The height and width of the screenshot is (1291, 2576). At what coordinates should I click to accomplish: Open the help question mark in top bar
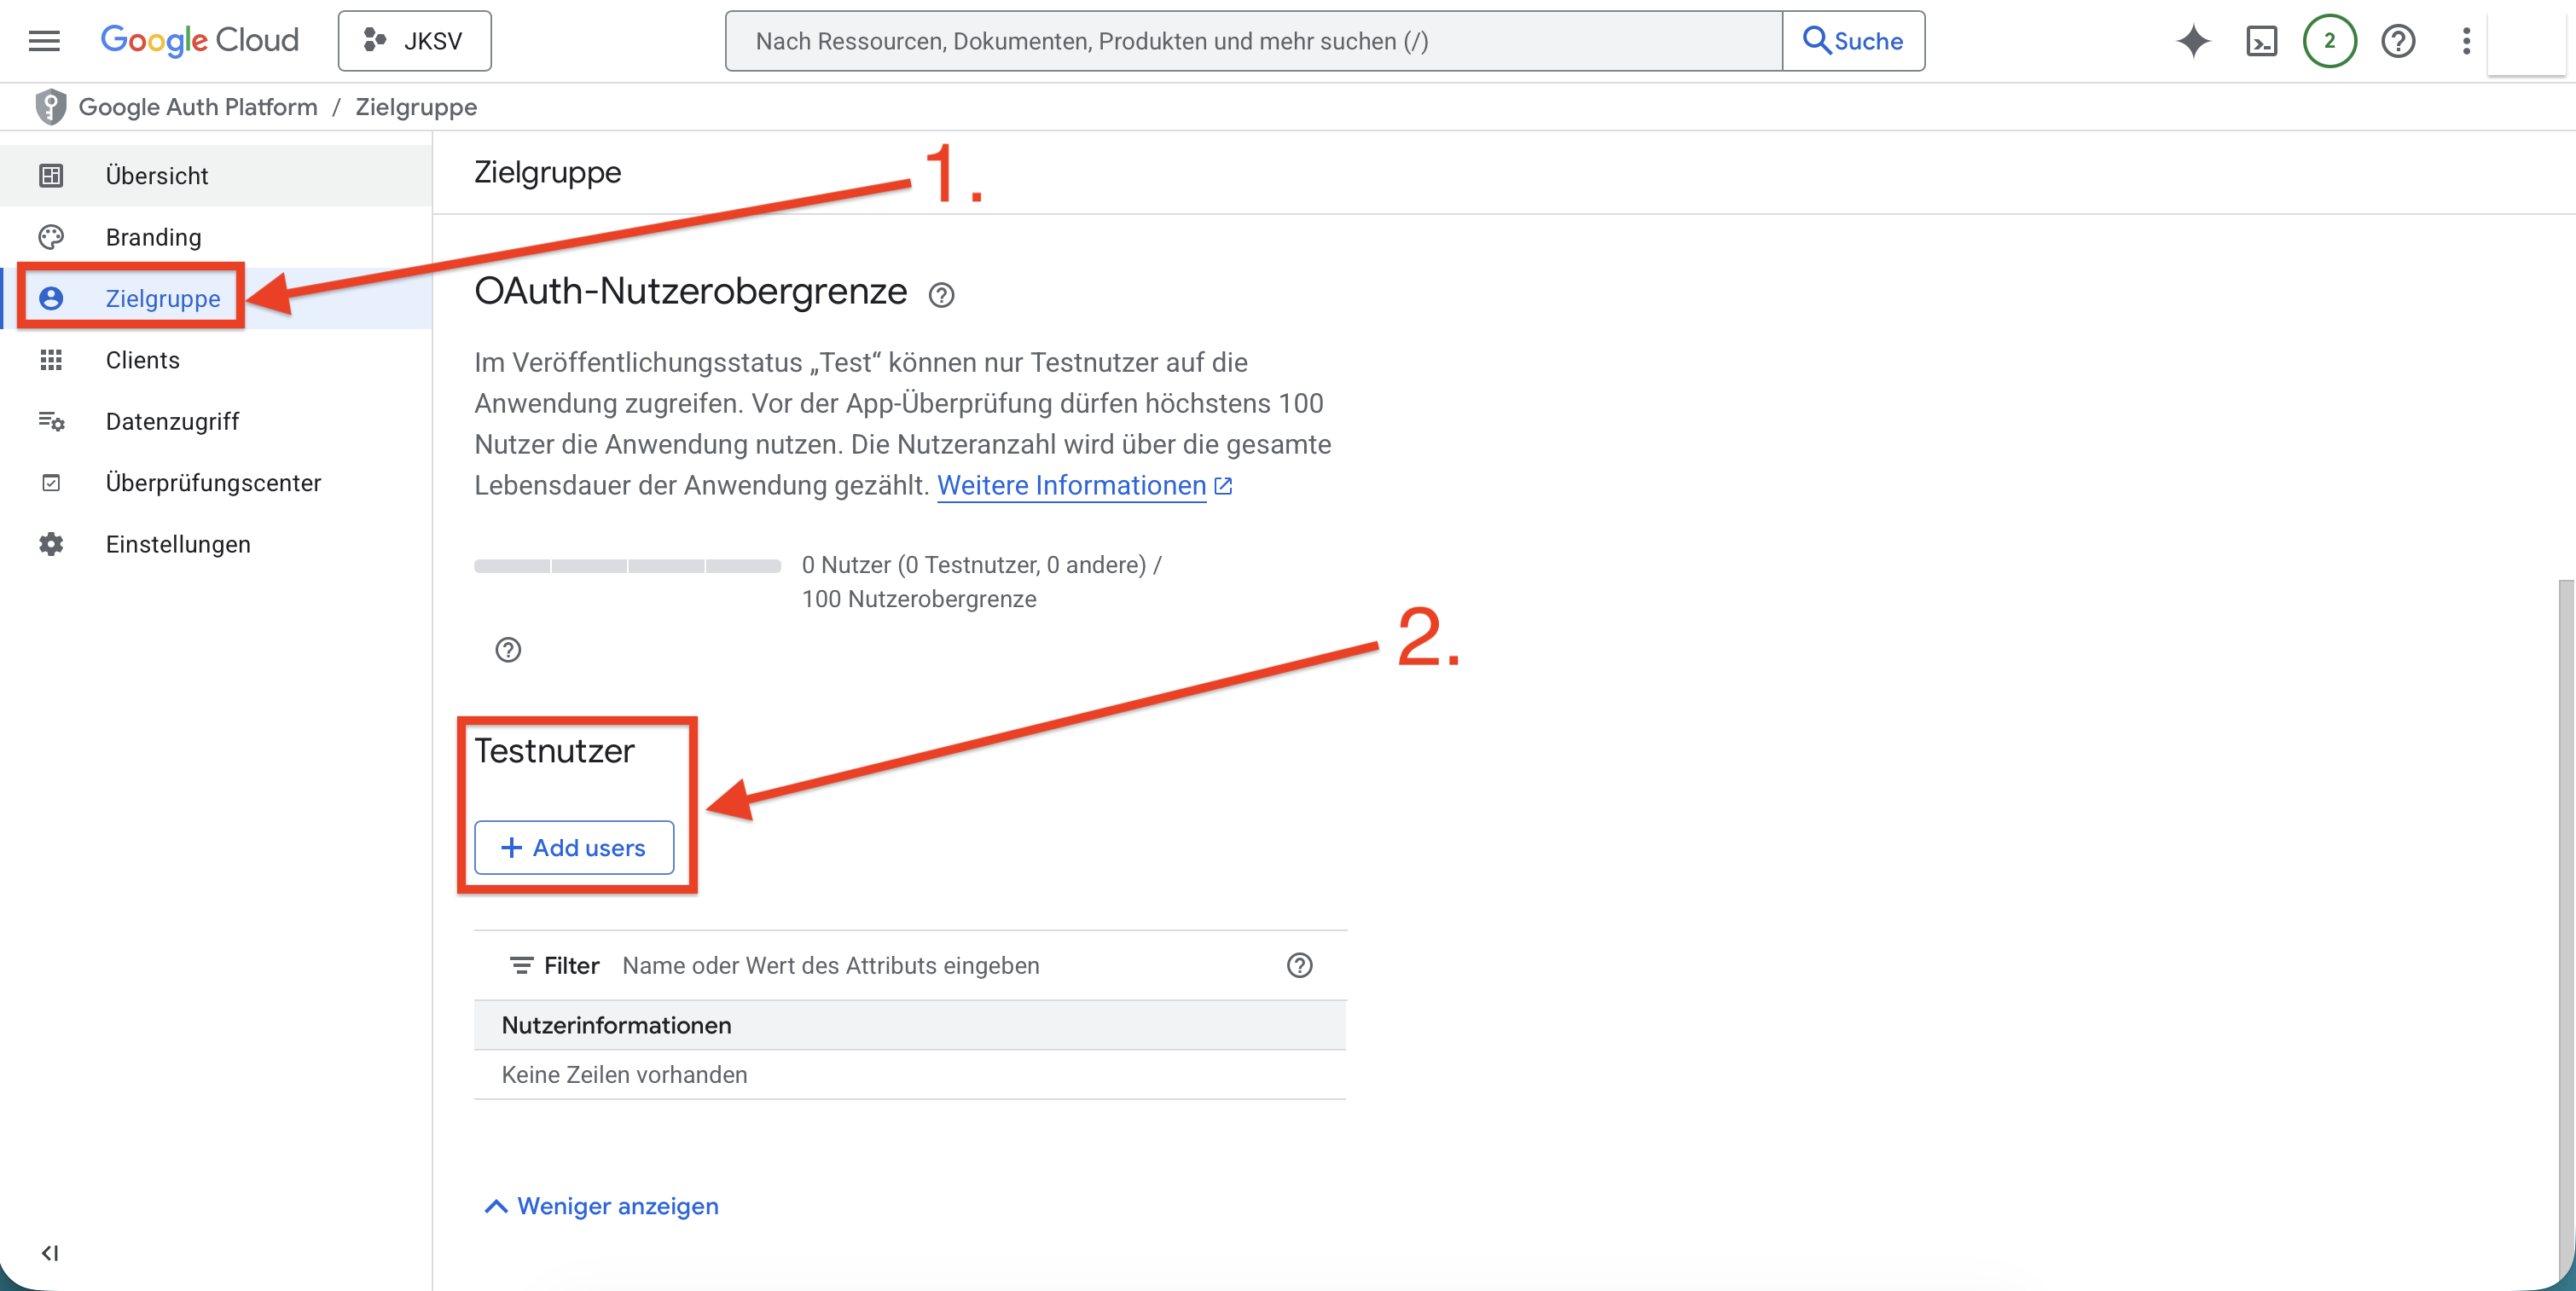point(2397,41)
